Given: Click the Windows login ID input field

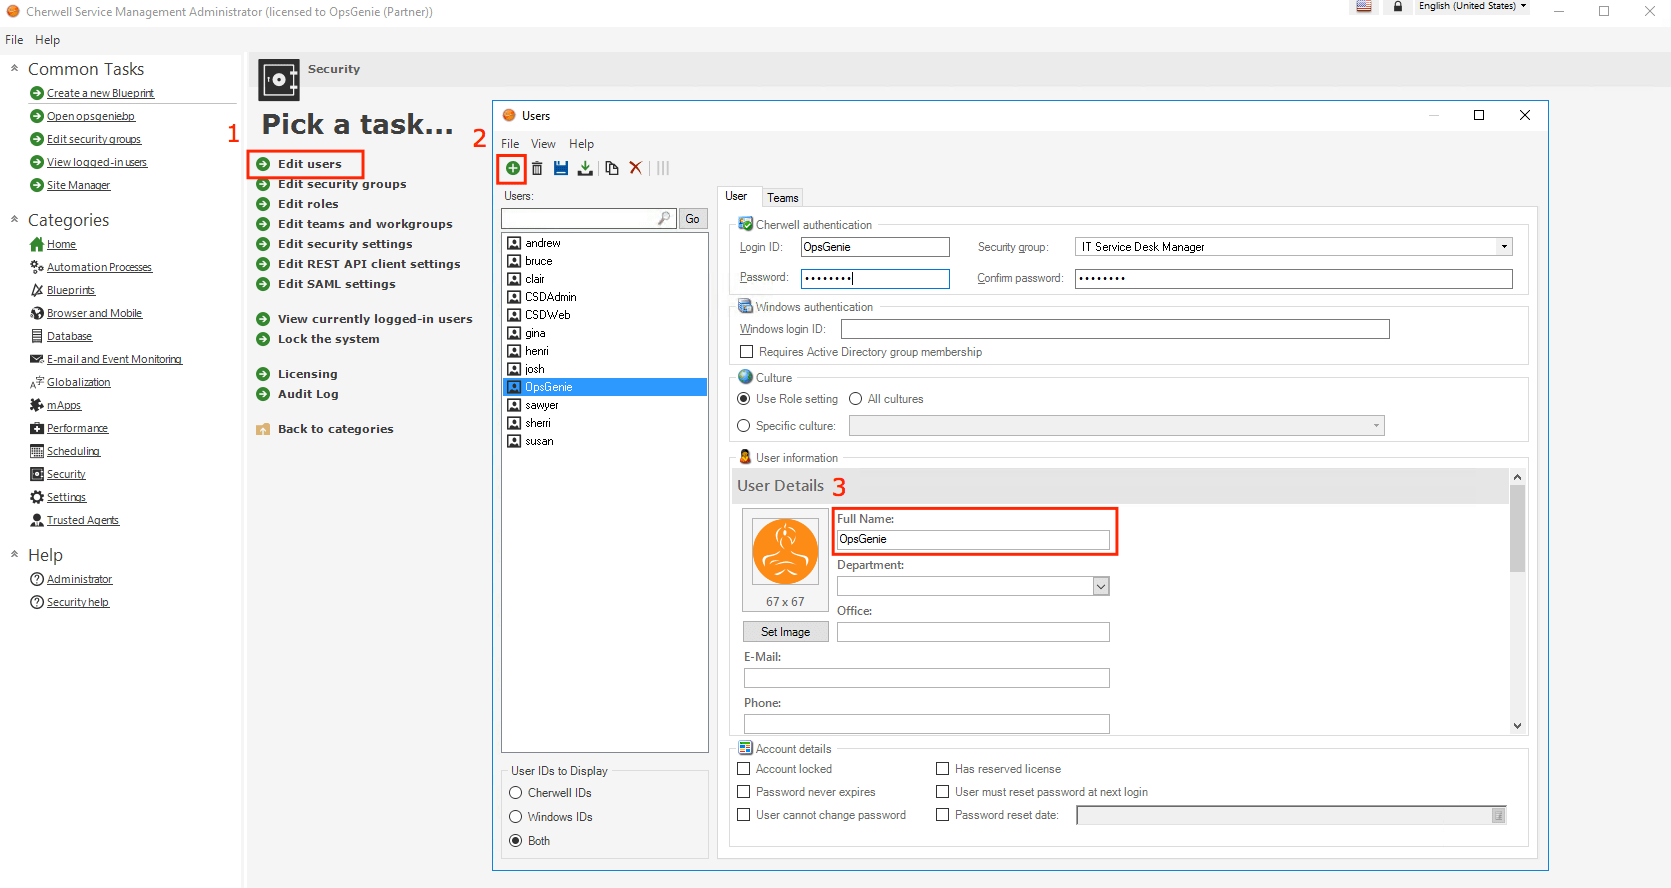Looking at the screenshot, I should tap(1115, 329).
